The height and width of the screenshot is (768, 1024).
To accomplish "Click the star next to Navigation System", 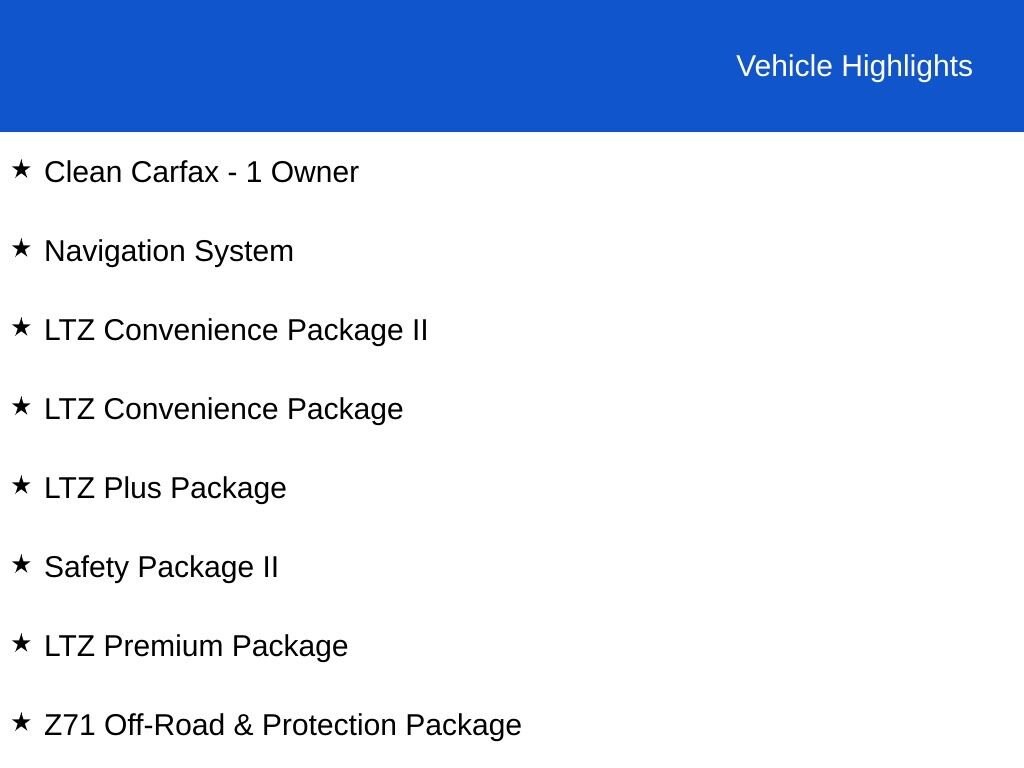I will click(21, 248).
